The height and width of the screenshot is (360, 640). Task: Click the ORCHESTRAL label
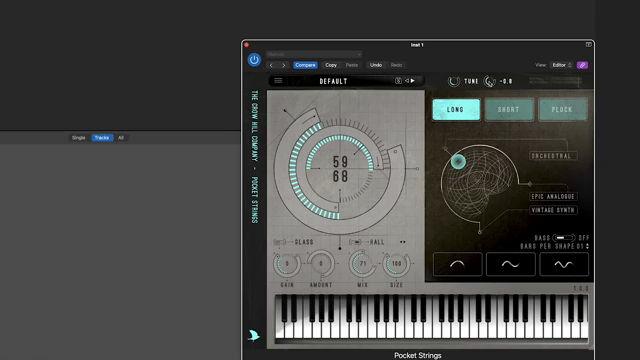pos(553,156)
